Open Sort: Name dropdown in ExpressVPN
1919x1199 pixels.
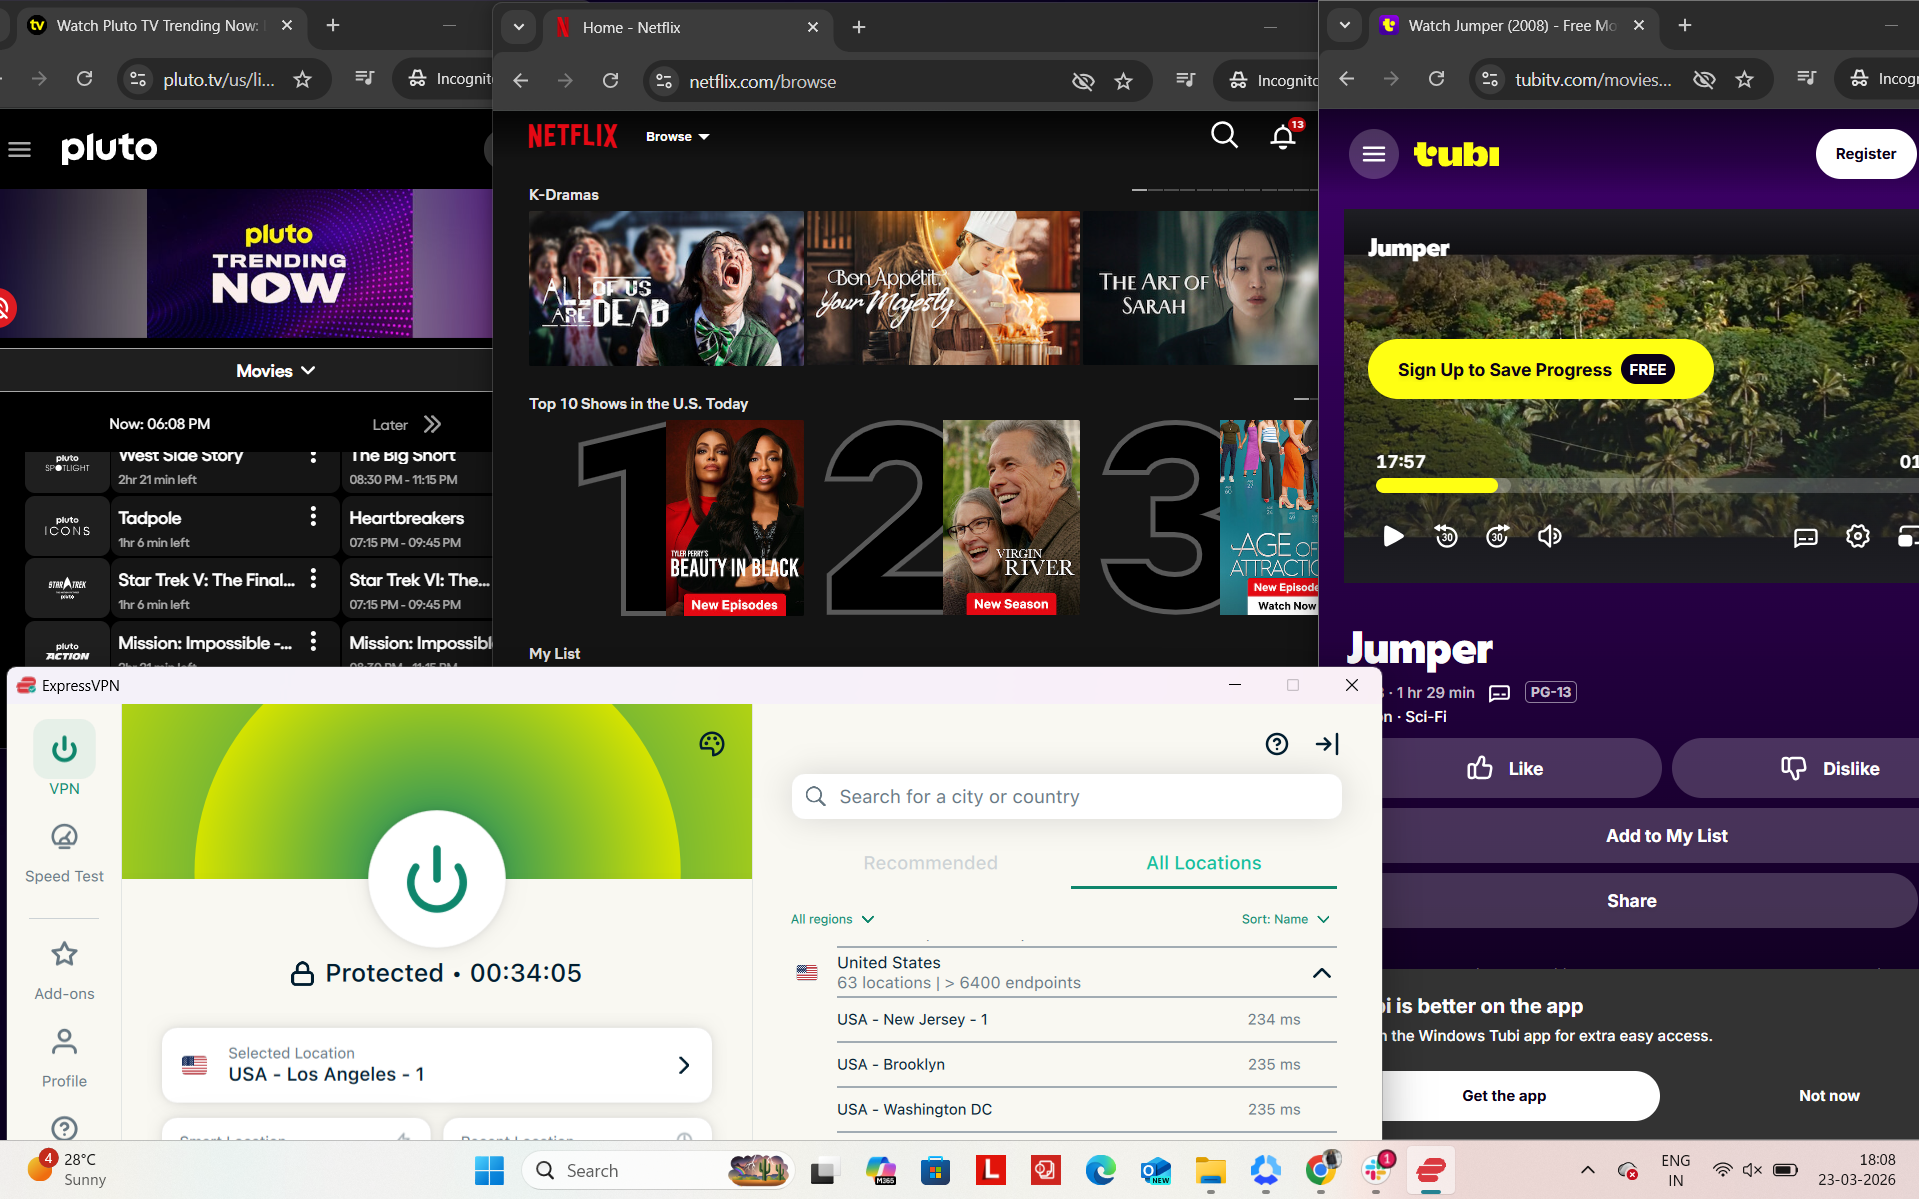point(1286,919)
